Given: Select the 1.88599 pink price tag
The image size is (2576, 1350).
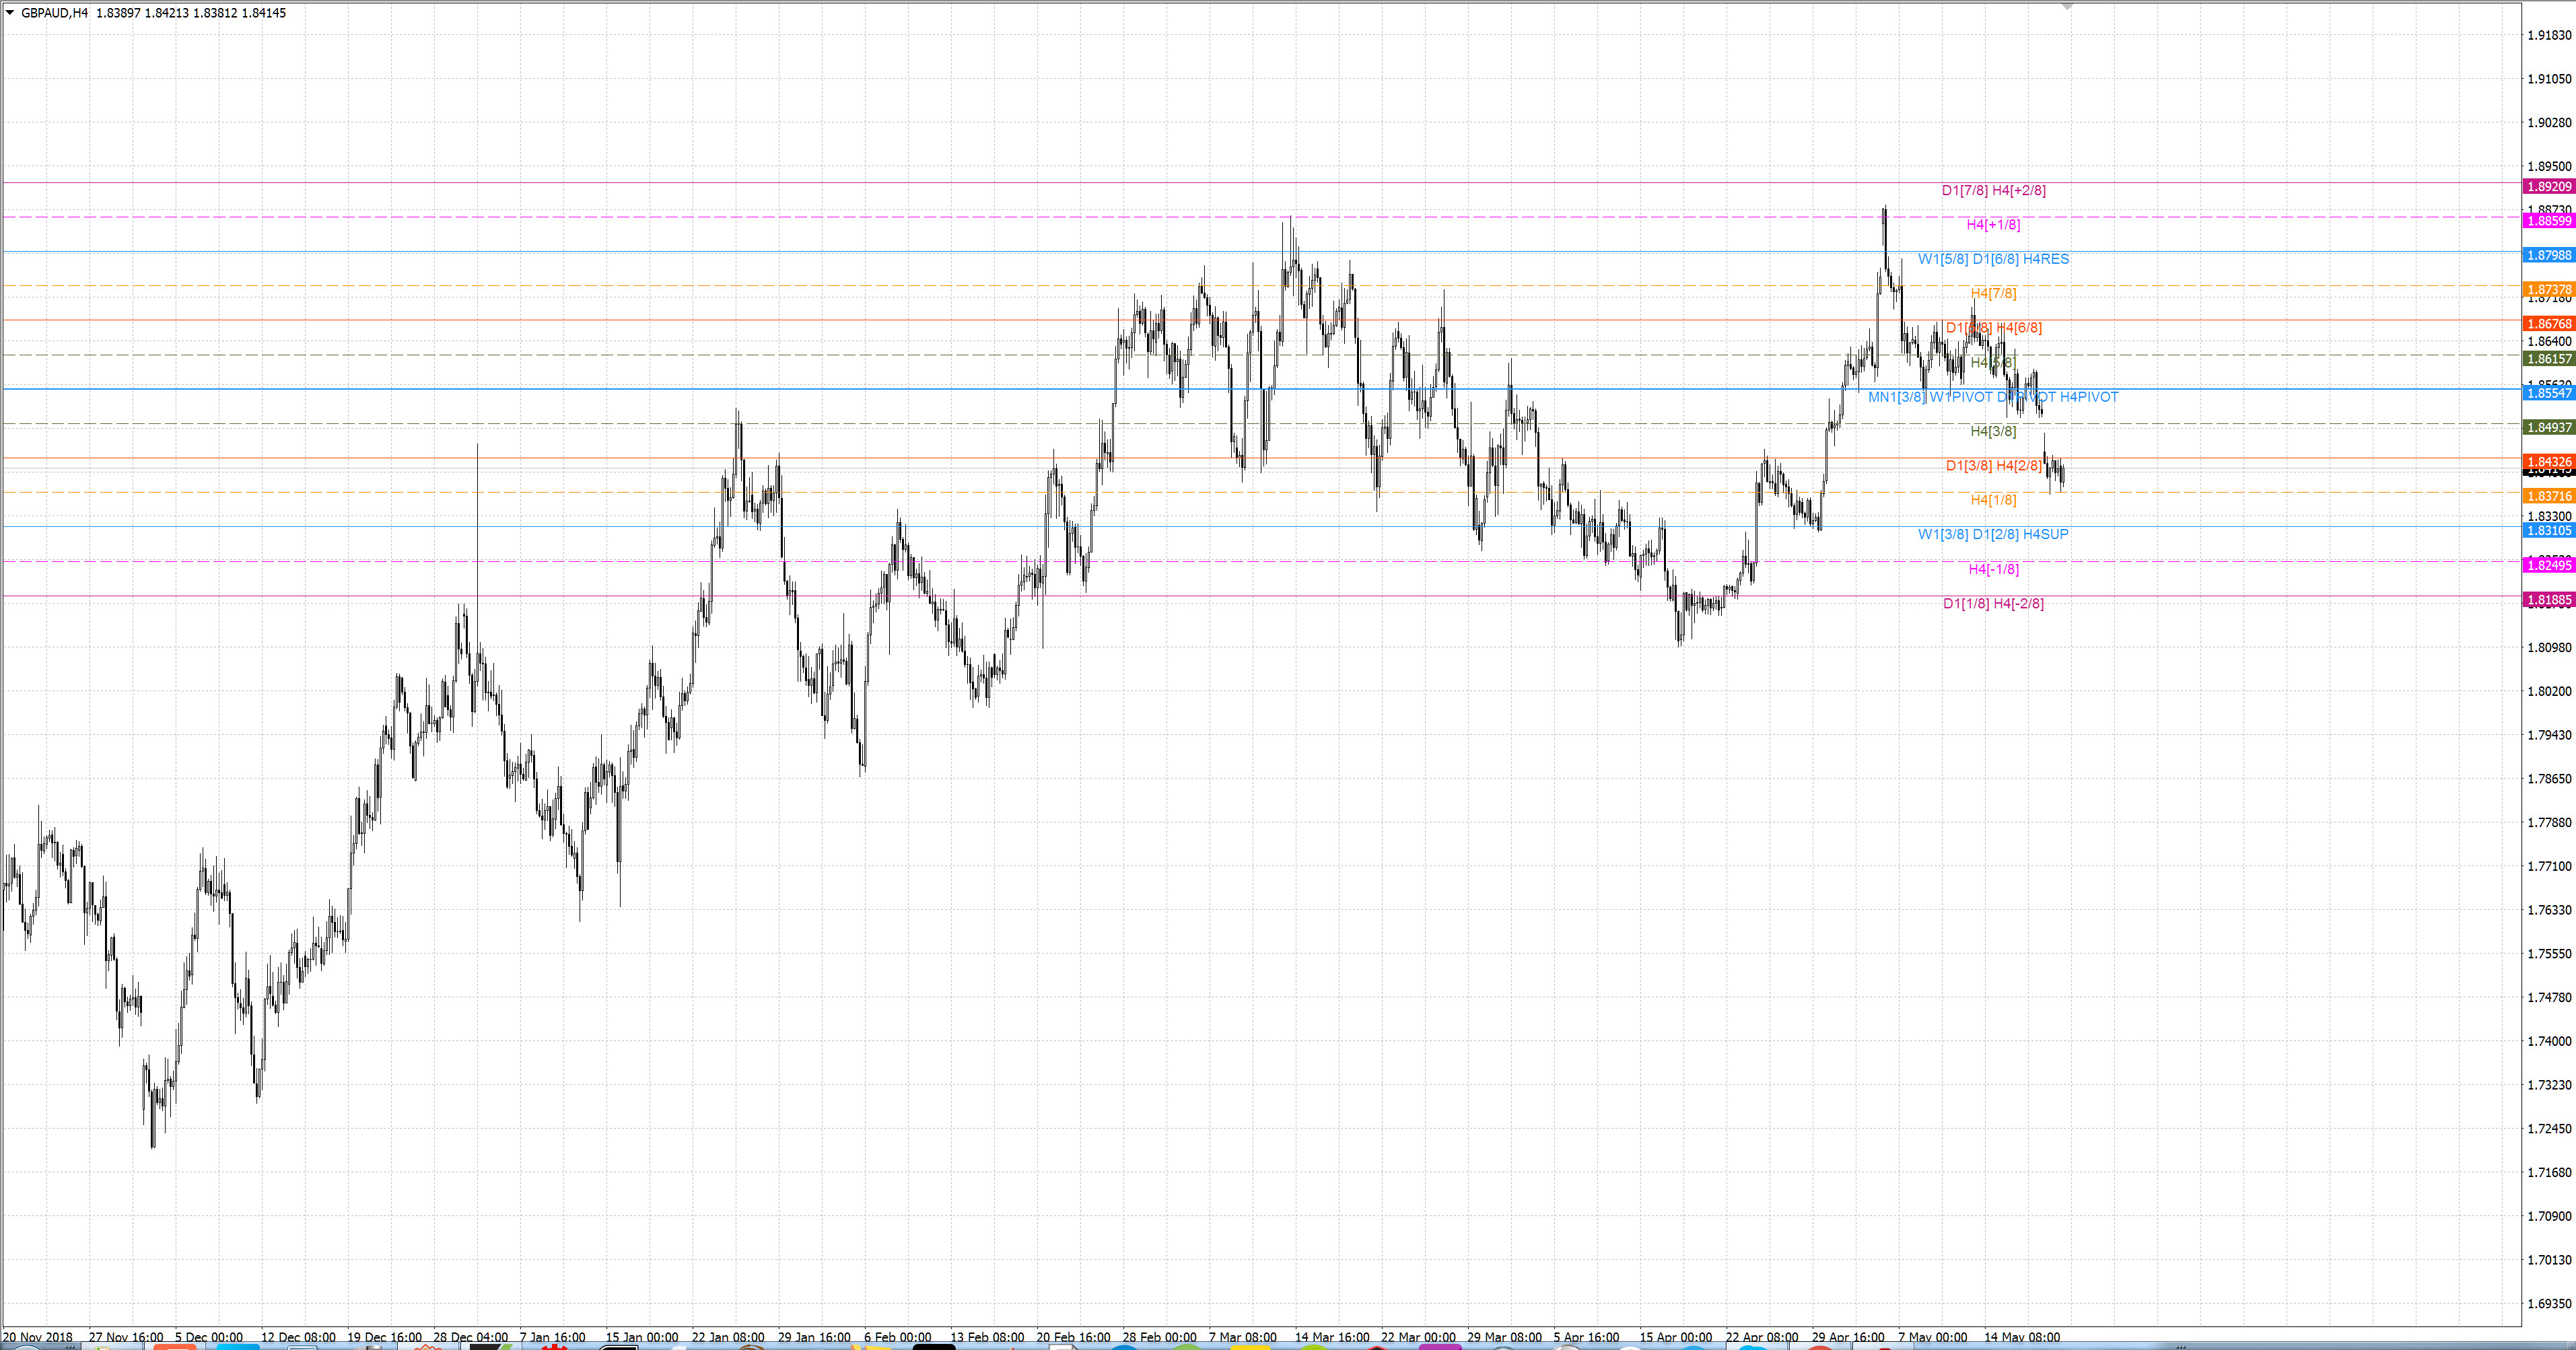Looking at the screenshot, I should [2548, 221].
